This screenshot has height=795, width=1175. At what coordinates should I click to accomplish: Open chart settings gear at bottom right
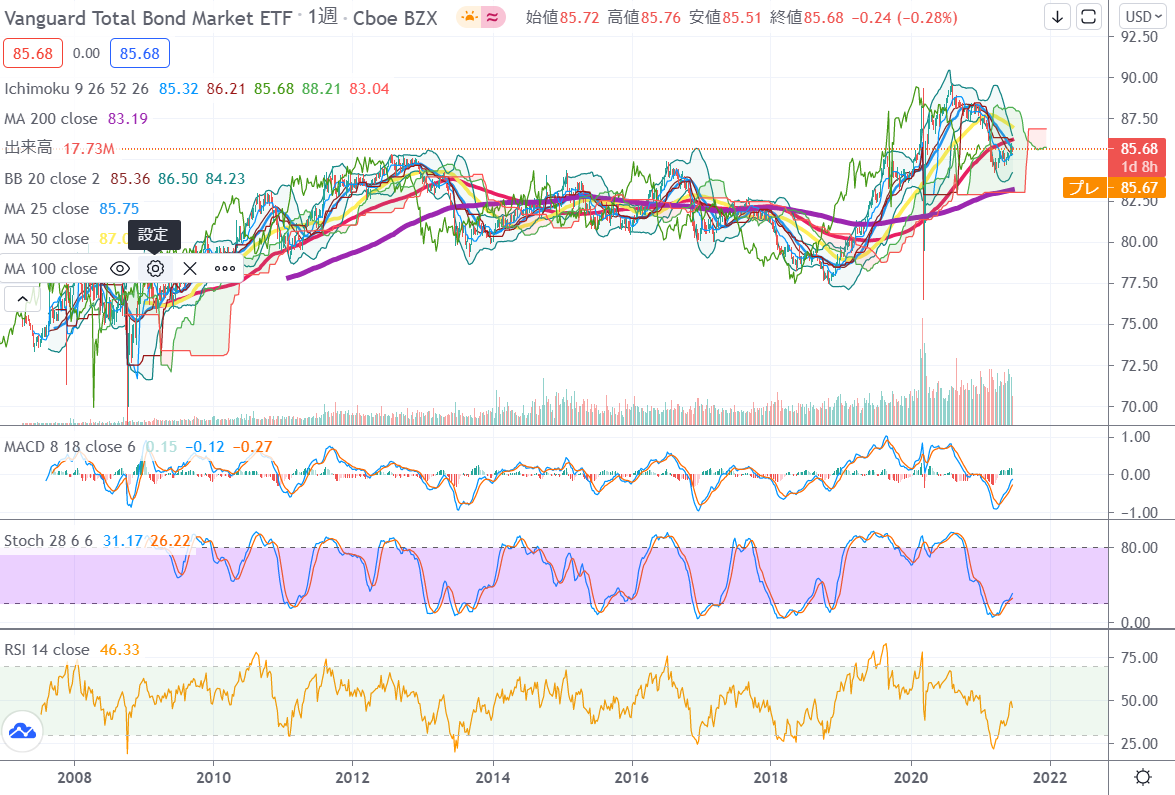[1143, 777]
